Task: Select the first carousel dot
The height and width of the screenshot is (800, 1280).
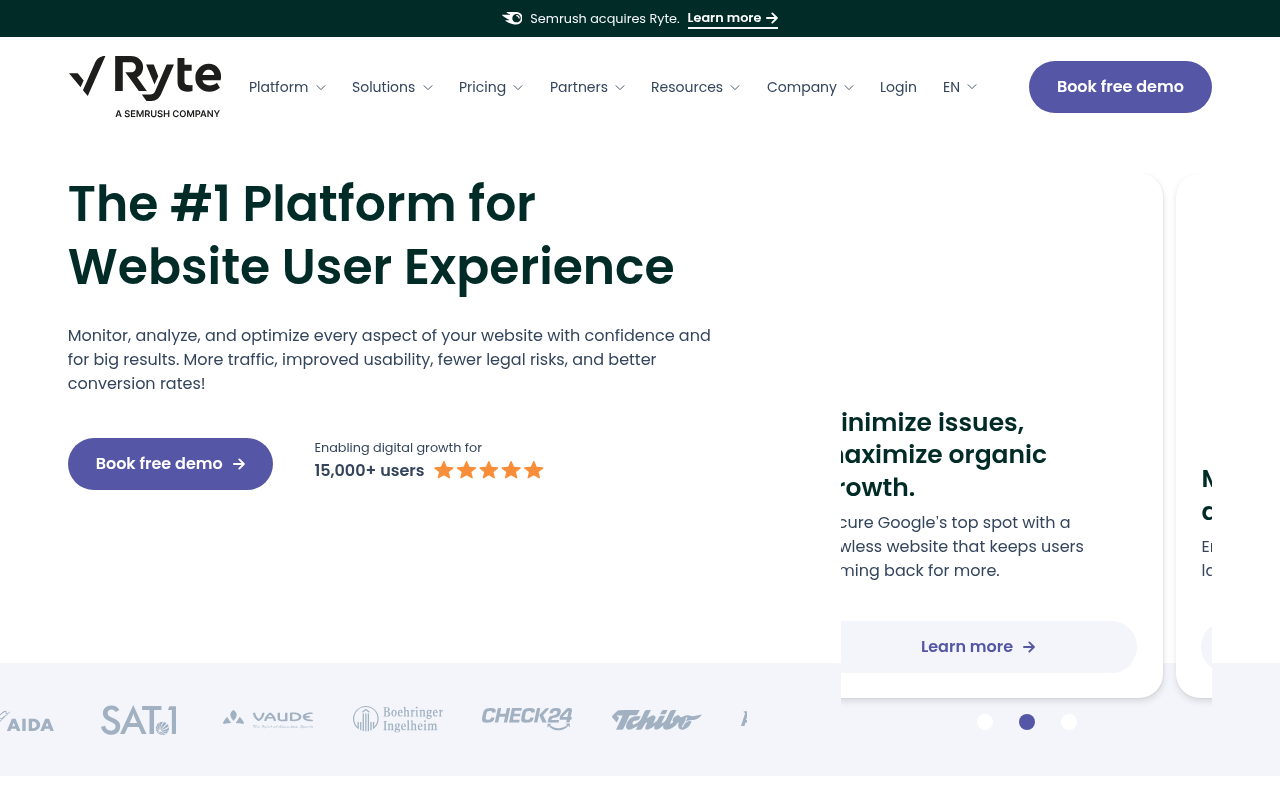Action: (x=985, y=722)
